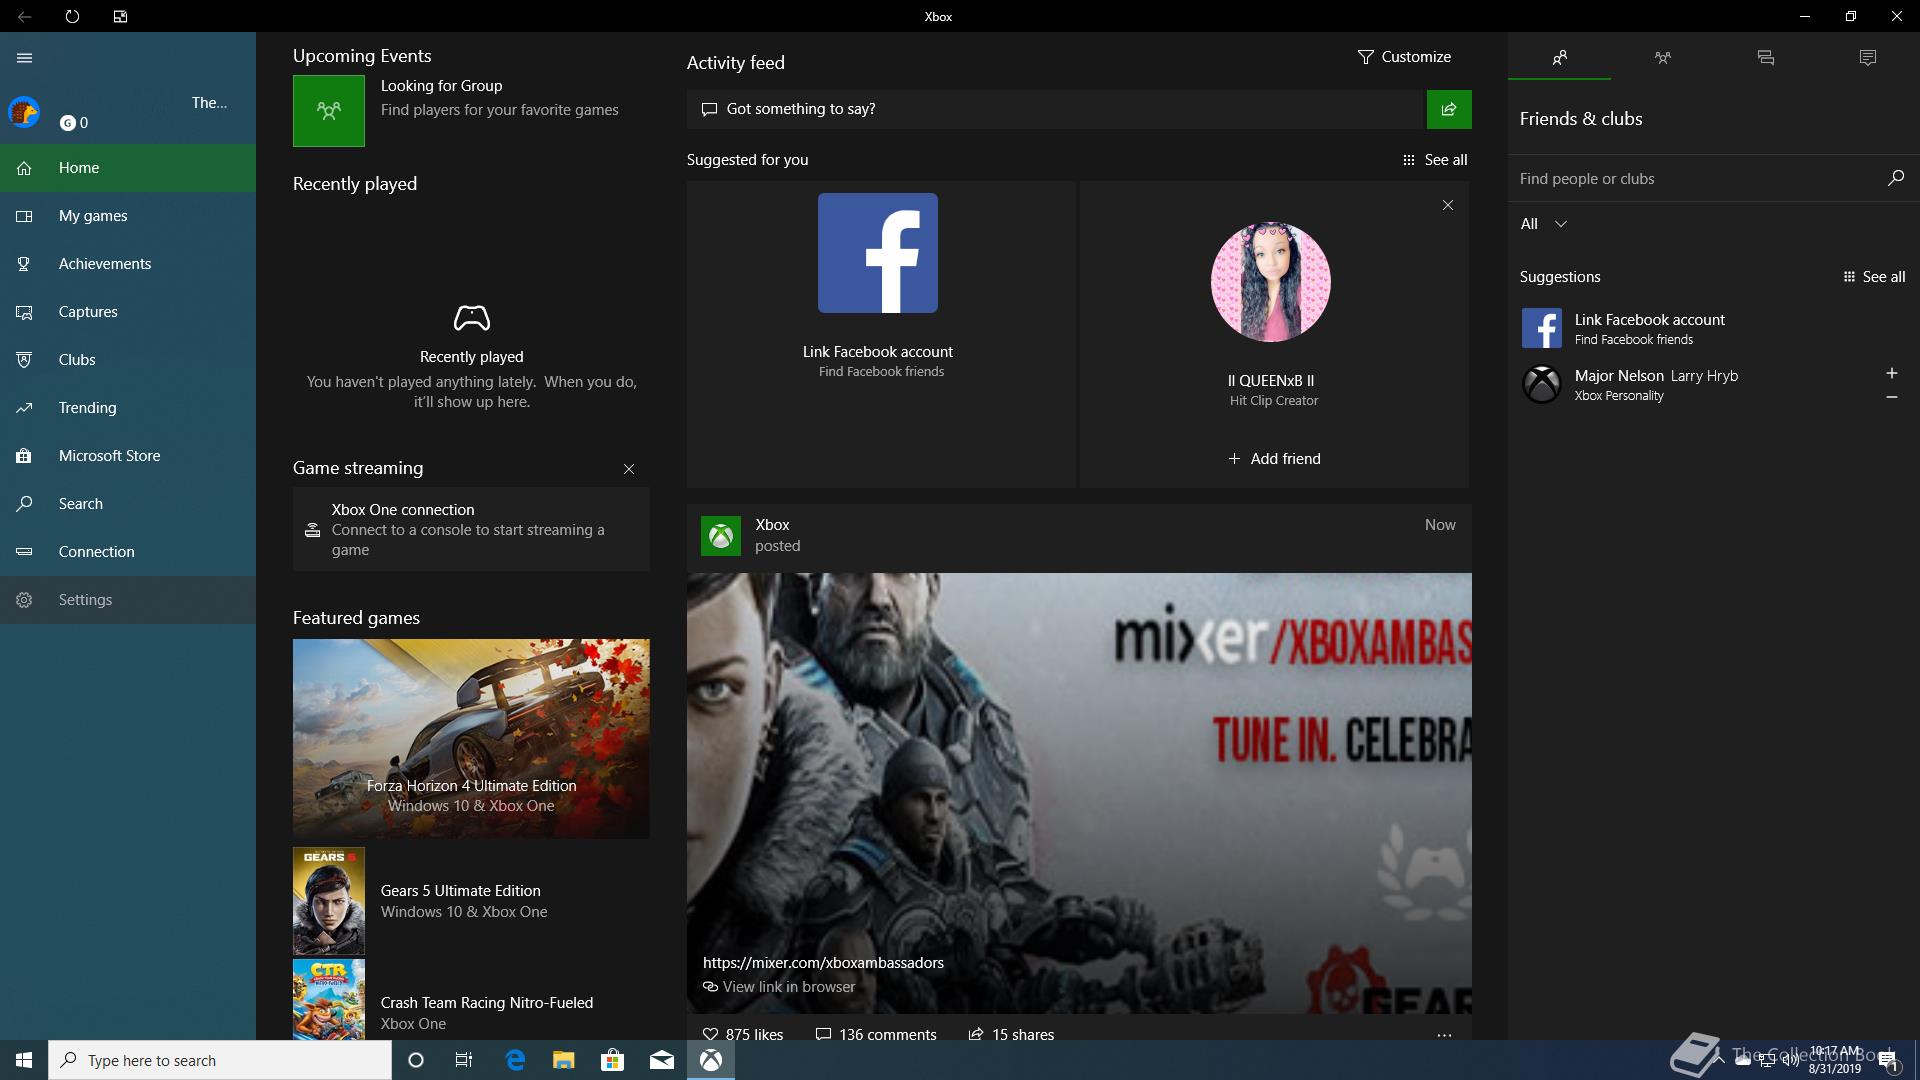Image resolution: width=1920 pixels, height=1080 pixels.
Task: Click Xbox One connection card
Action: coord(471,529)
